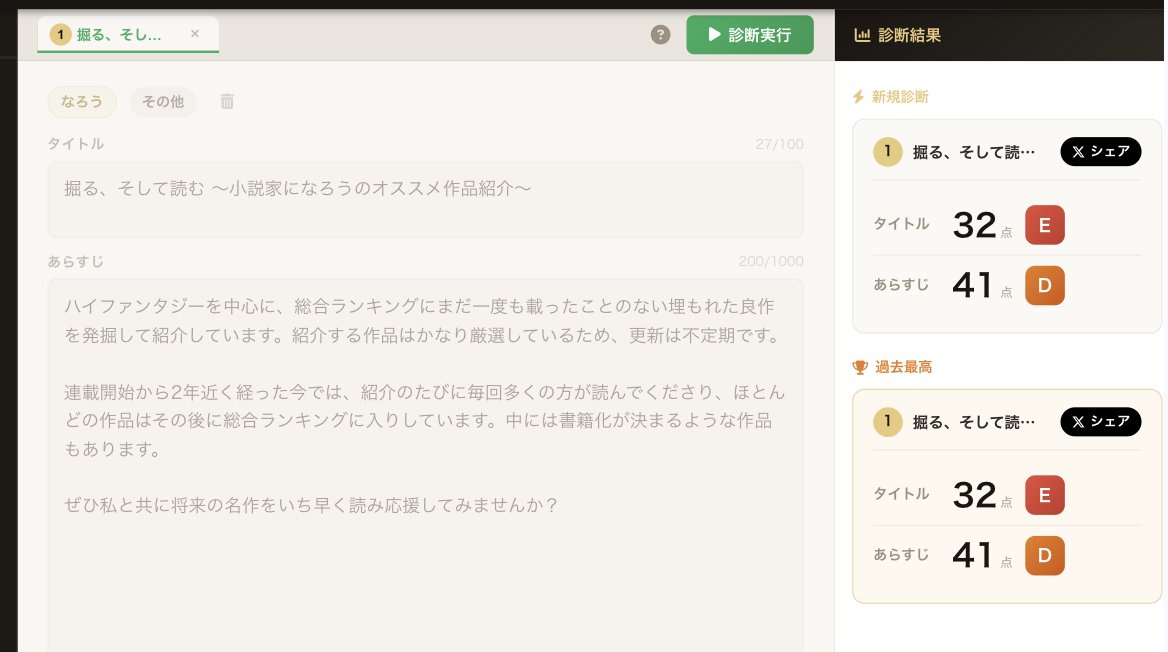Click 掘る、そして読… title in 過去最高 card

(x=974, y=422)
